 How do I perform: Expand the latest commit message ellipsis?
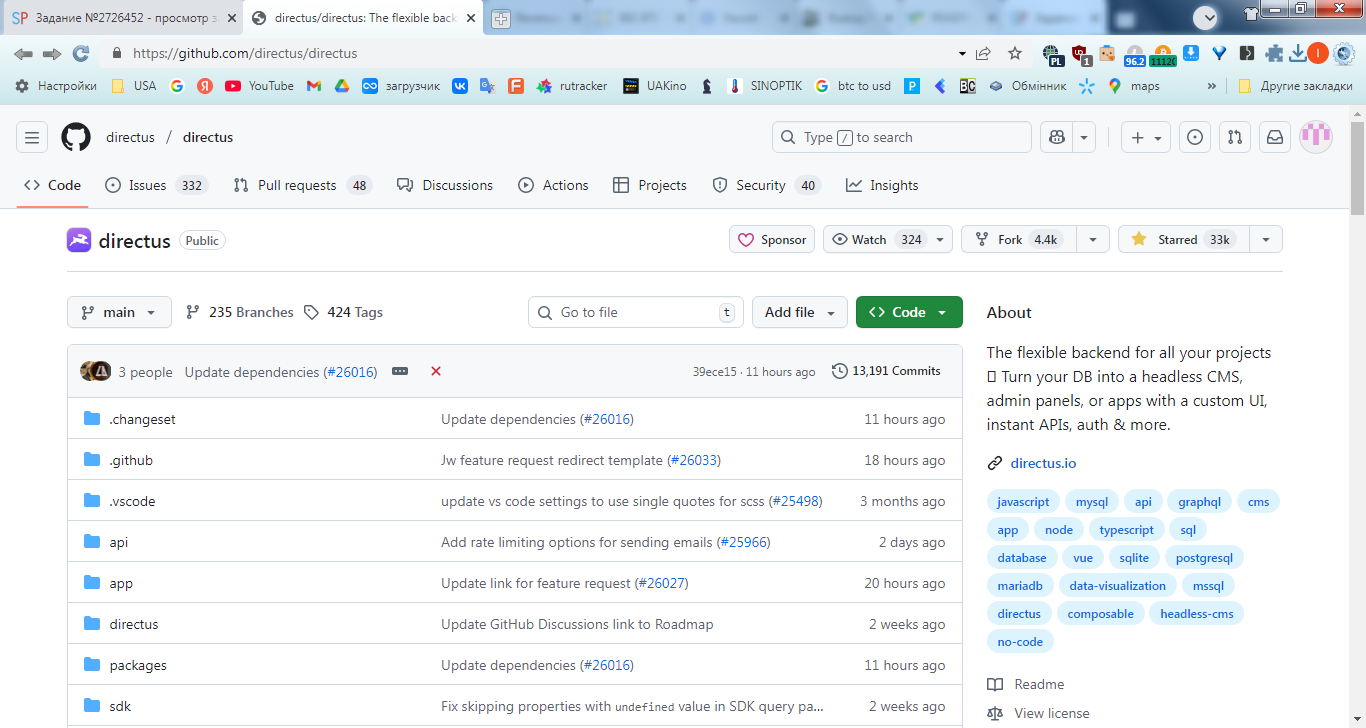click(400, 371)
